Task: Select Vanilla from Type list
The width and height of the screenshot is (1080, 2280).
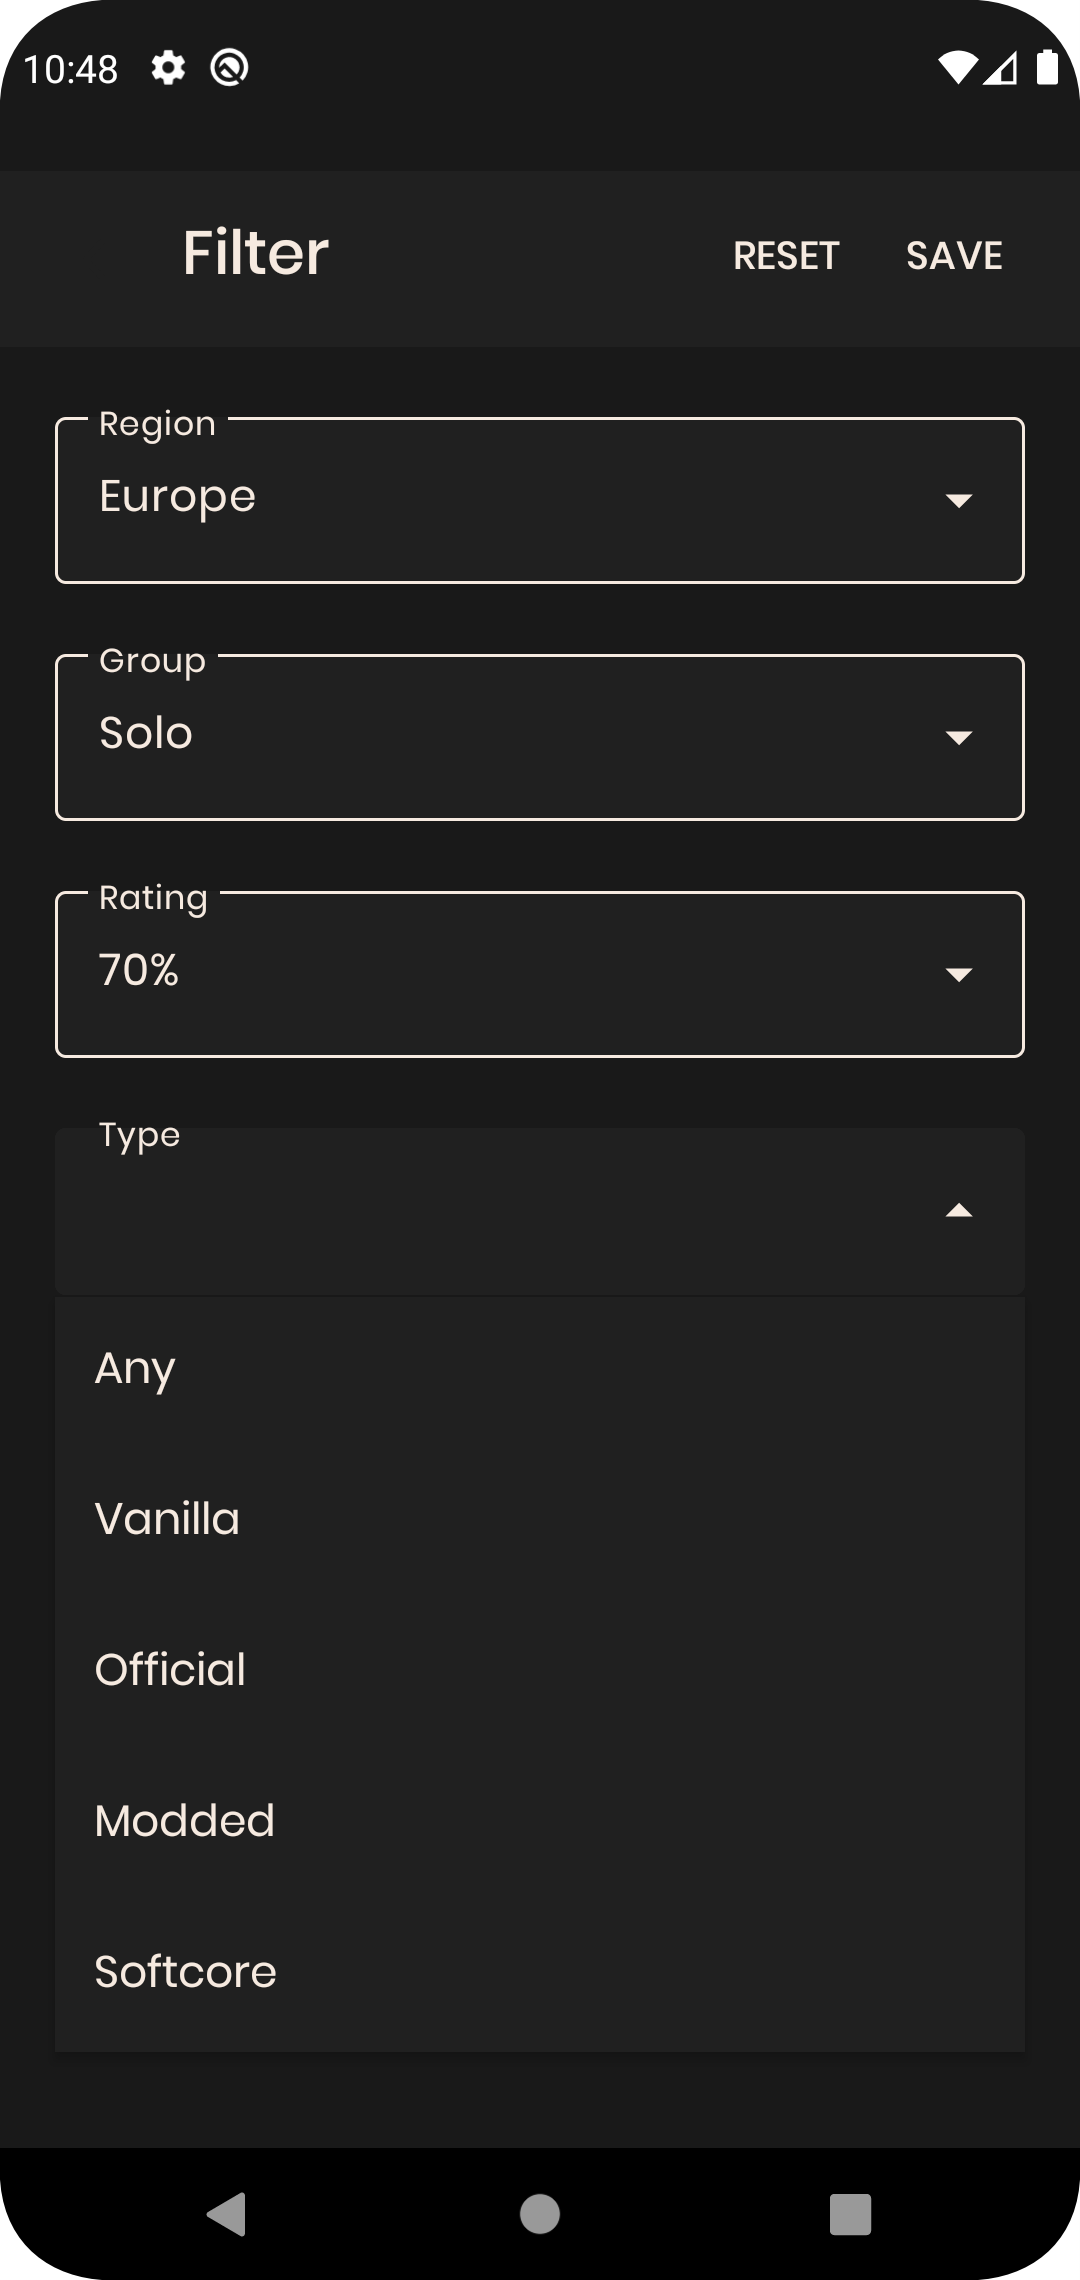Action: coord(540,1519)
